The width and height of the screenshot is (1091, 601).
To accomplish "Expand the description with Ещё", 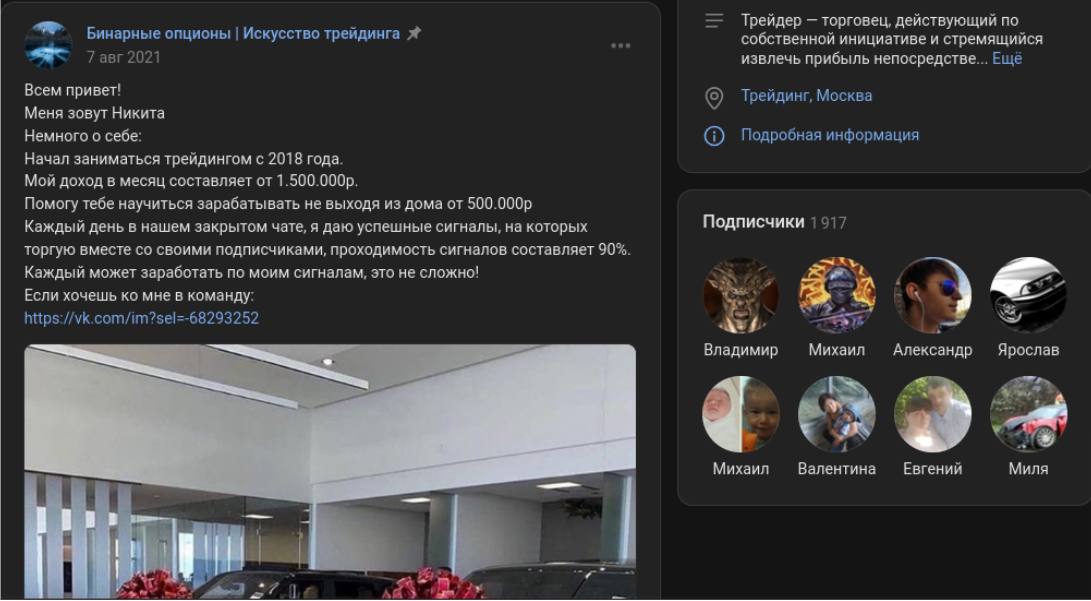I will tap(1007, 59).
